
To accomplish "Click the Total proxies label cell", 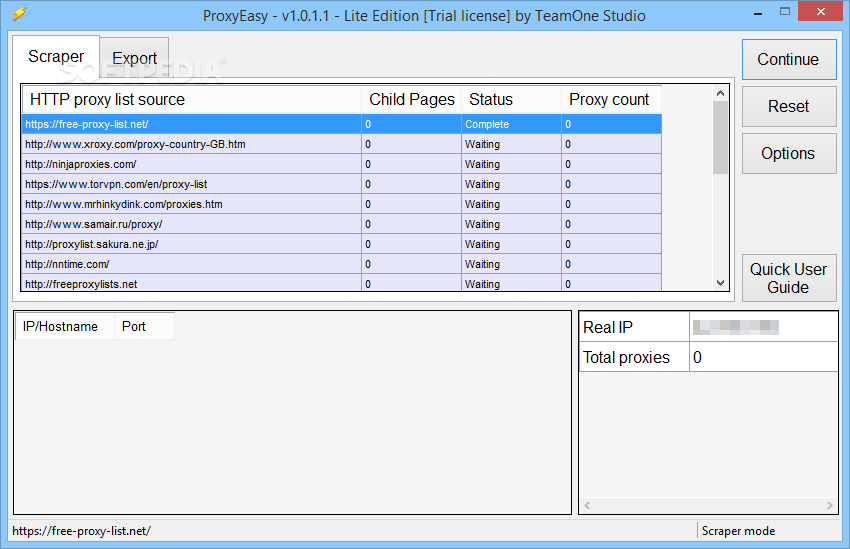I will coord(634,357).
